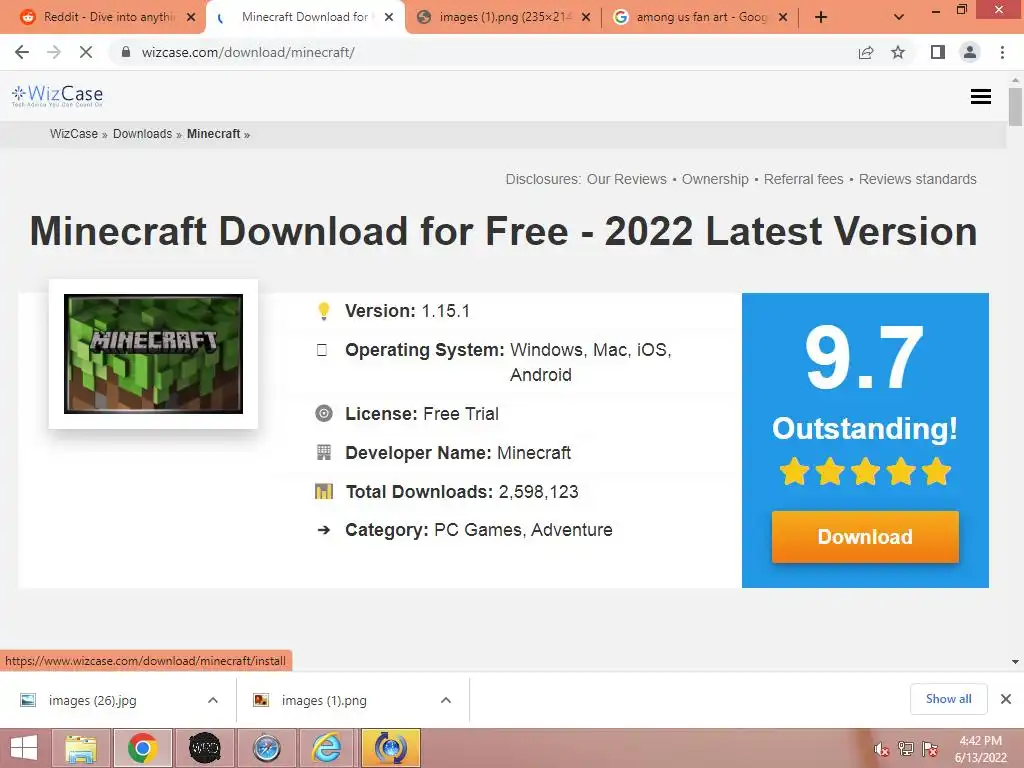Expand images (1).png download options
1024x768 pixels.
(446, 700)
